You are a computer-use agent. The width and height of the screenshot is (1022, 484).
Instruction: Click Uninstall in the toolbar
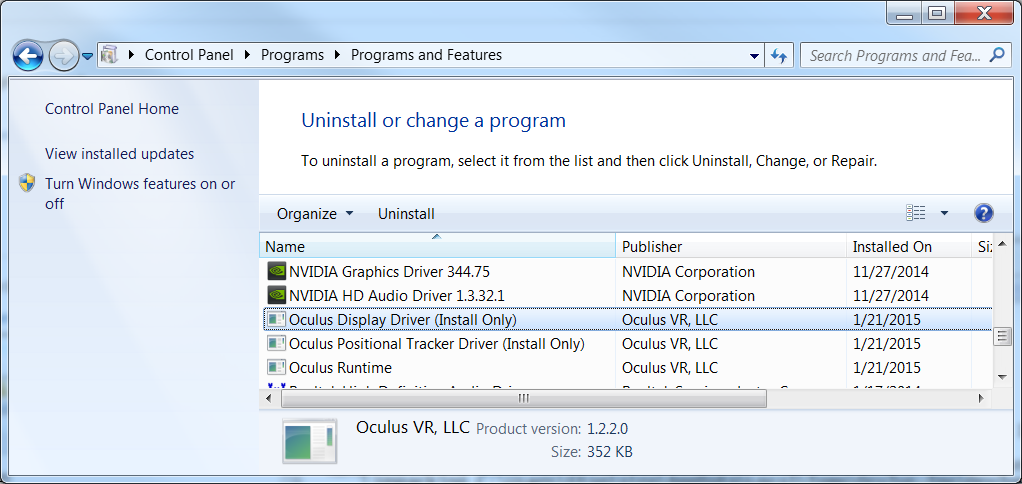point(406,214)
